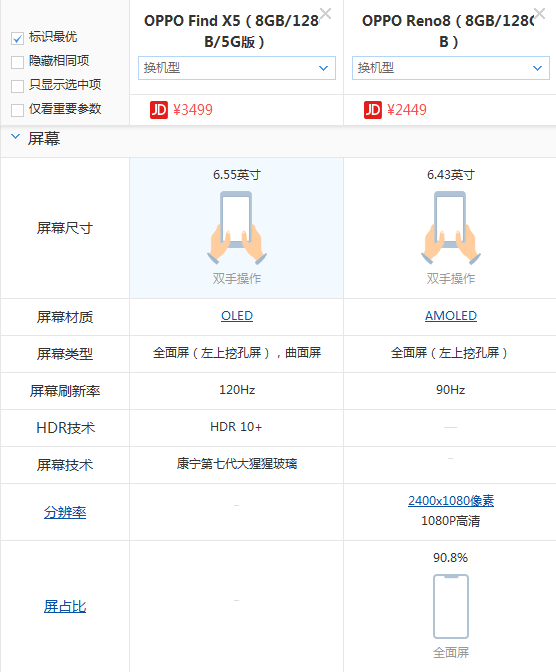Select the 6.43英寸 screen size value
The width and height of the screenshot is (556, 672).
click(451, 174)
